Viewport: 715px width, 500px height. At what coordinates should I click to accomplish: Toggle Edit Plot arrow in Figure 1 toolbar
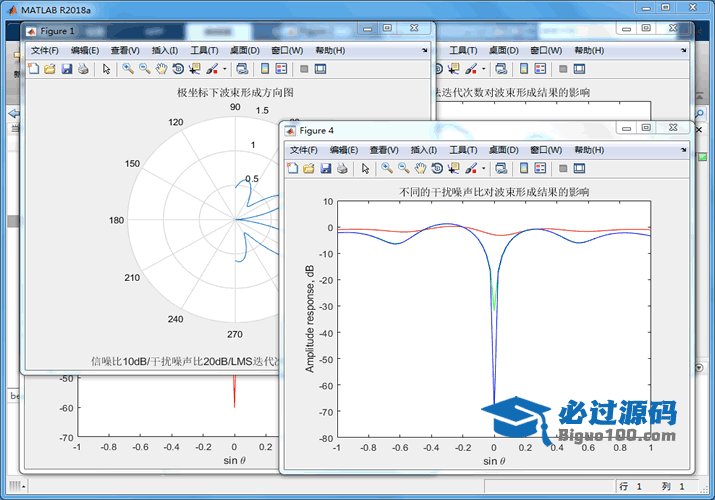pyautogui.click(x=106, y=69)
